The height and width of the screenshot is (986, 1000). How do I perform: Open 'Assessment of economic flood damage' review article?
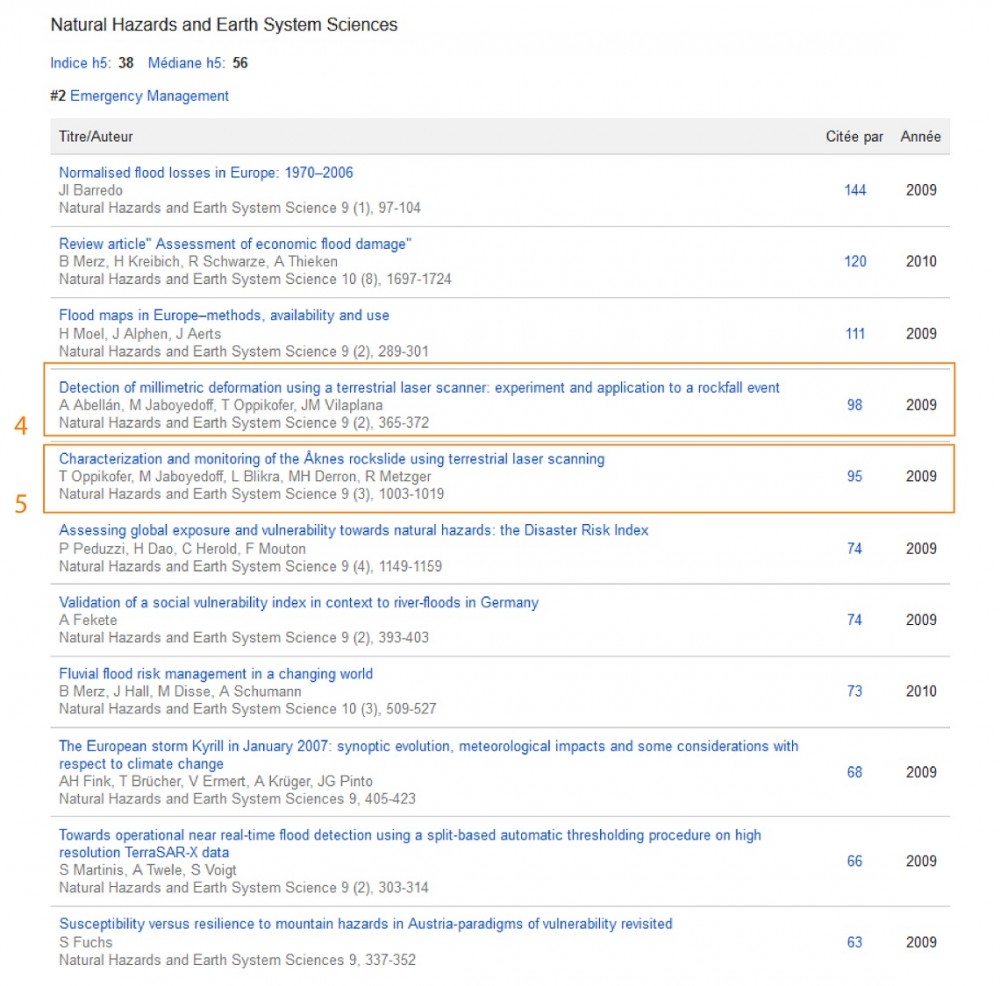[235, 244]
